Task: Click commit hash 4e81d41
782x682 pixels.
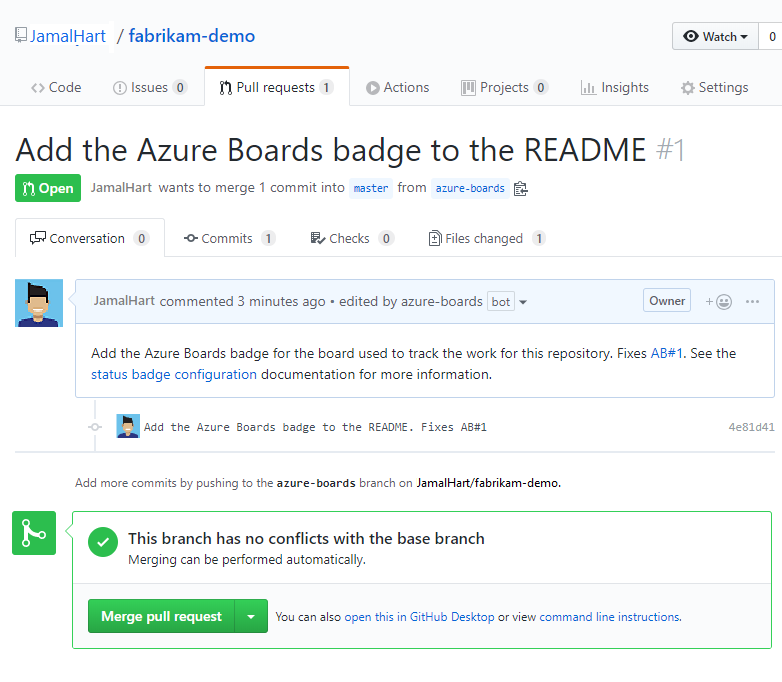Action: (751, 427)
